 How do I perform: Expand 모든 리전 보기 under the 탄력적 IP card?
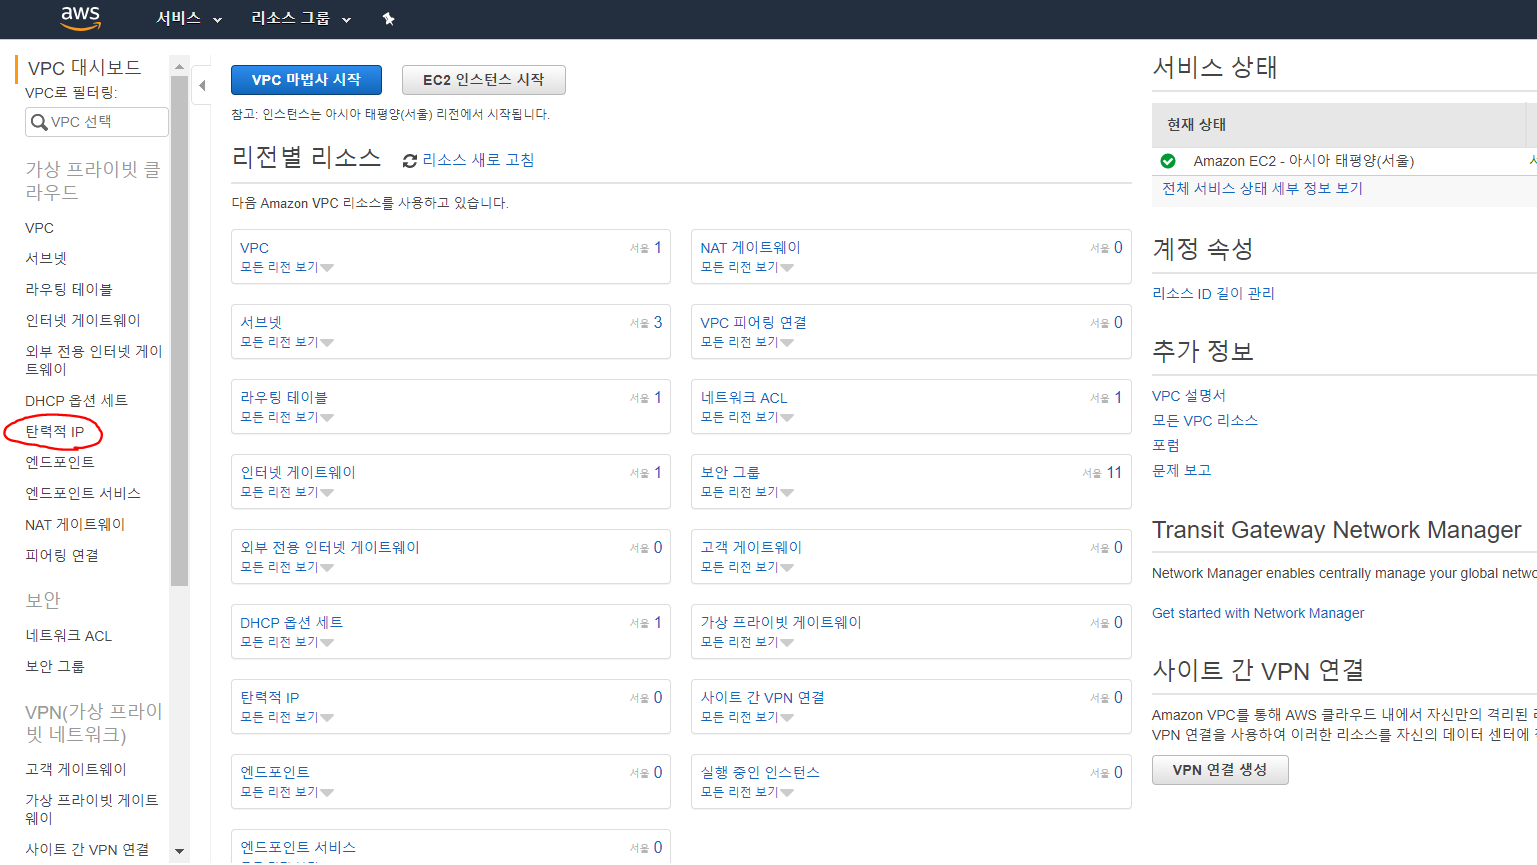tap(287, 717)
